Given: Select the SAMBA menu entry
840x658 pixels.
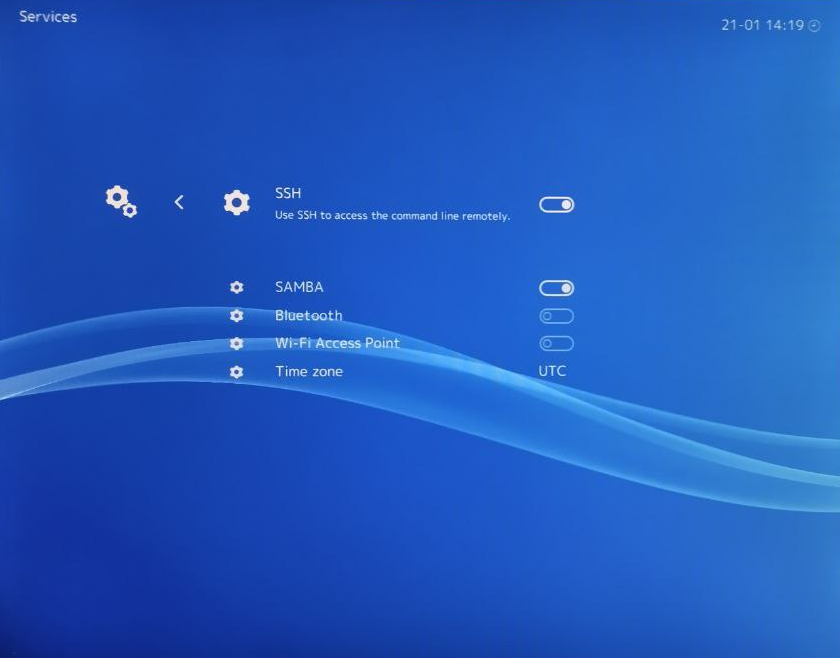Looking at the screenshot, I should (299, 287).
